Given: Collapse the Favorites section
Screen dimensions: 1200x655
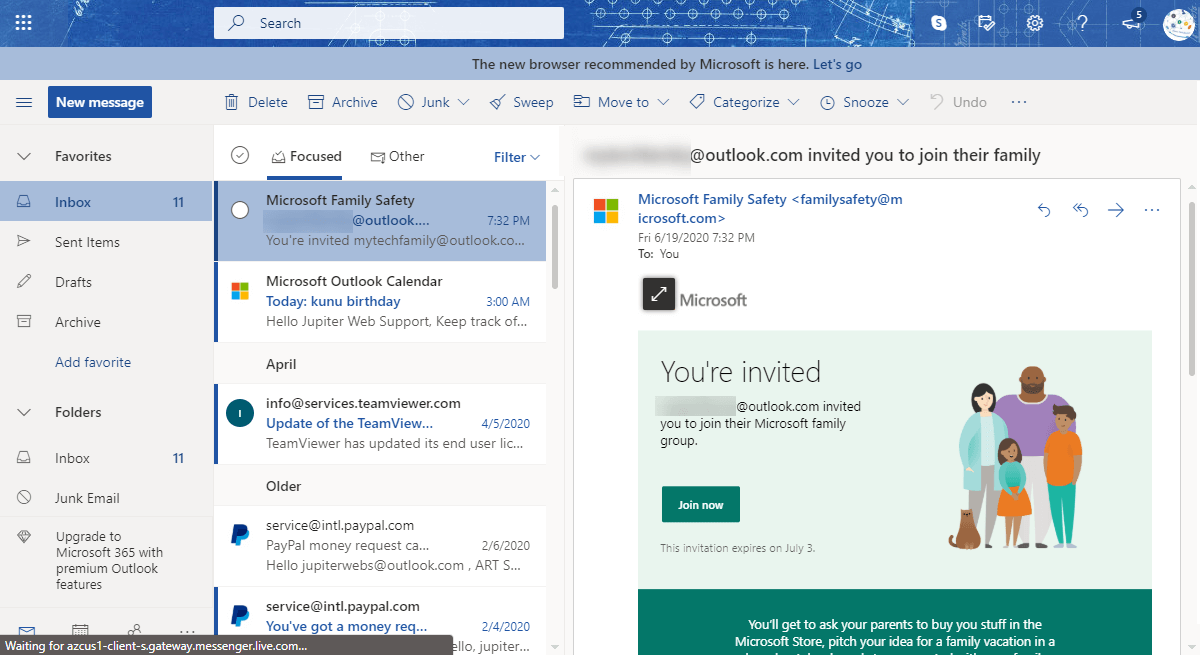Looking at the screenshot, I should point(25,156).
